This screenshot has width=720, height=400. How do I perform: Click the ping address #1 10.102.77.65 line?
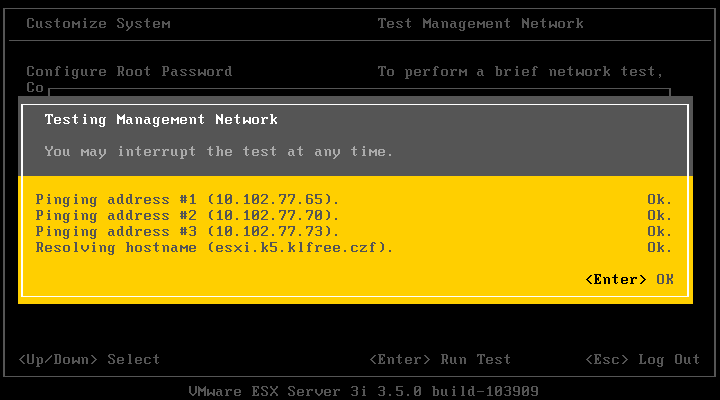point(187,200)
